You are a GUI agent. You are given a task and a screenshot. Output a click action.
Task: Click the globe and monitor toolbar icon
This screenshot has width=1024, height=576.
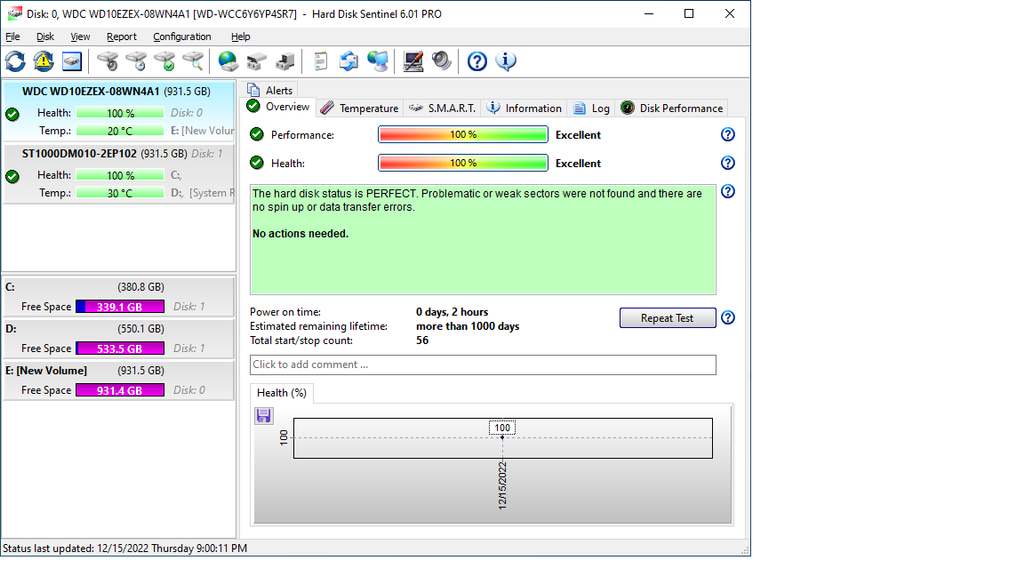(x=377, y=61)
